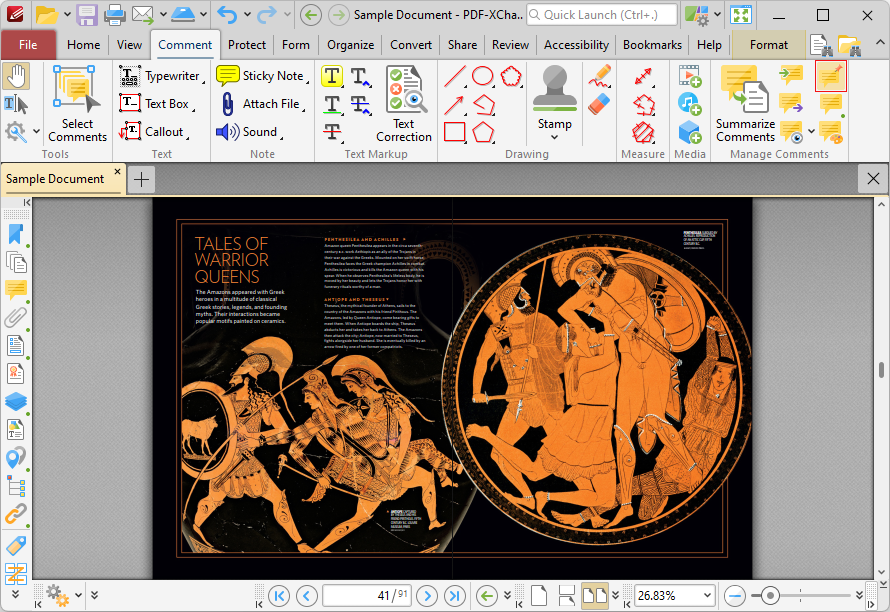Viewport: 890px width, 612px height.
Task: Click the zoom out minus button
Action: tap(735, 596)
